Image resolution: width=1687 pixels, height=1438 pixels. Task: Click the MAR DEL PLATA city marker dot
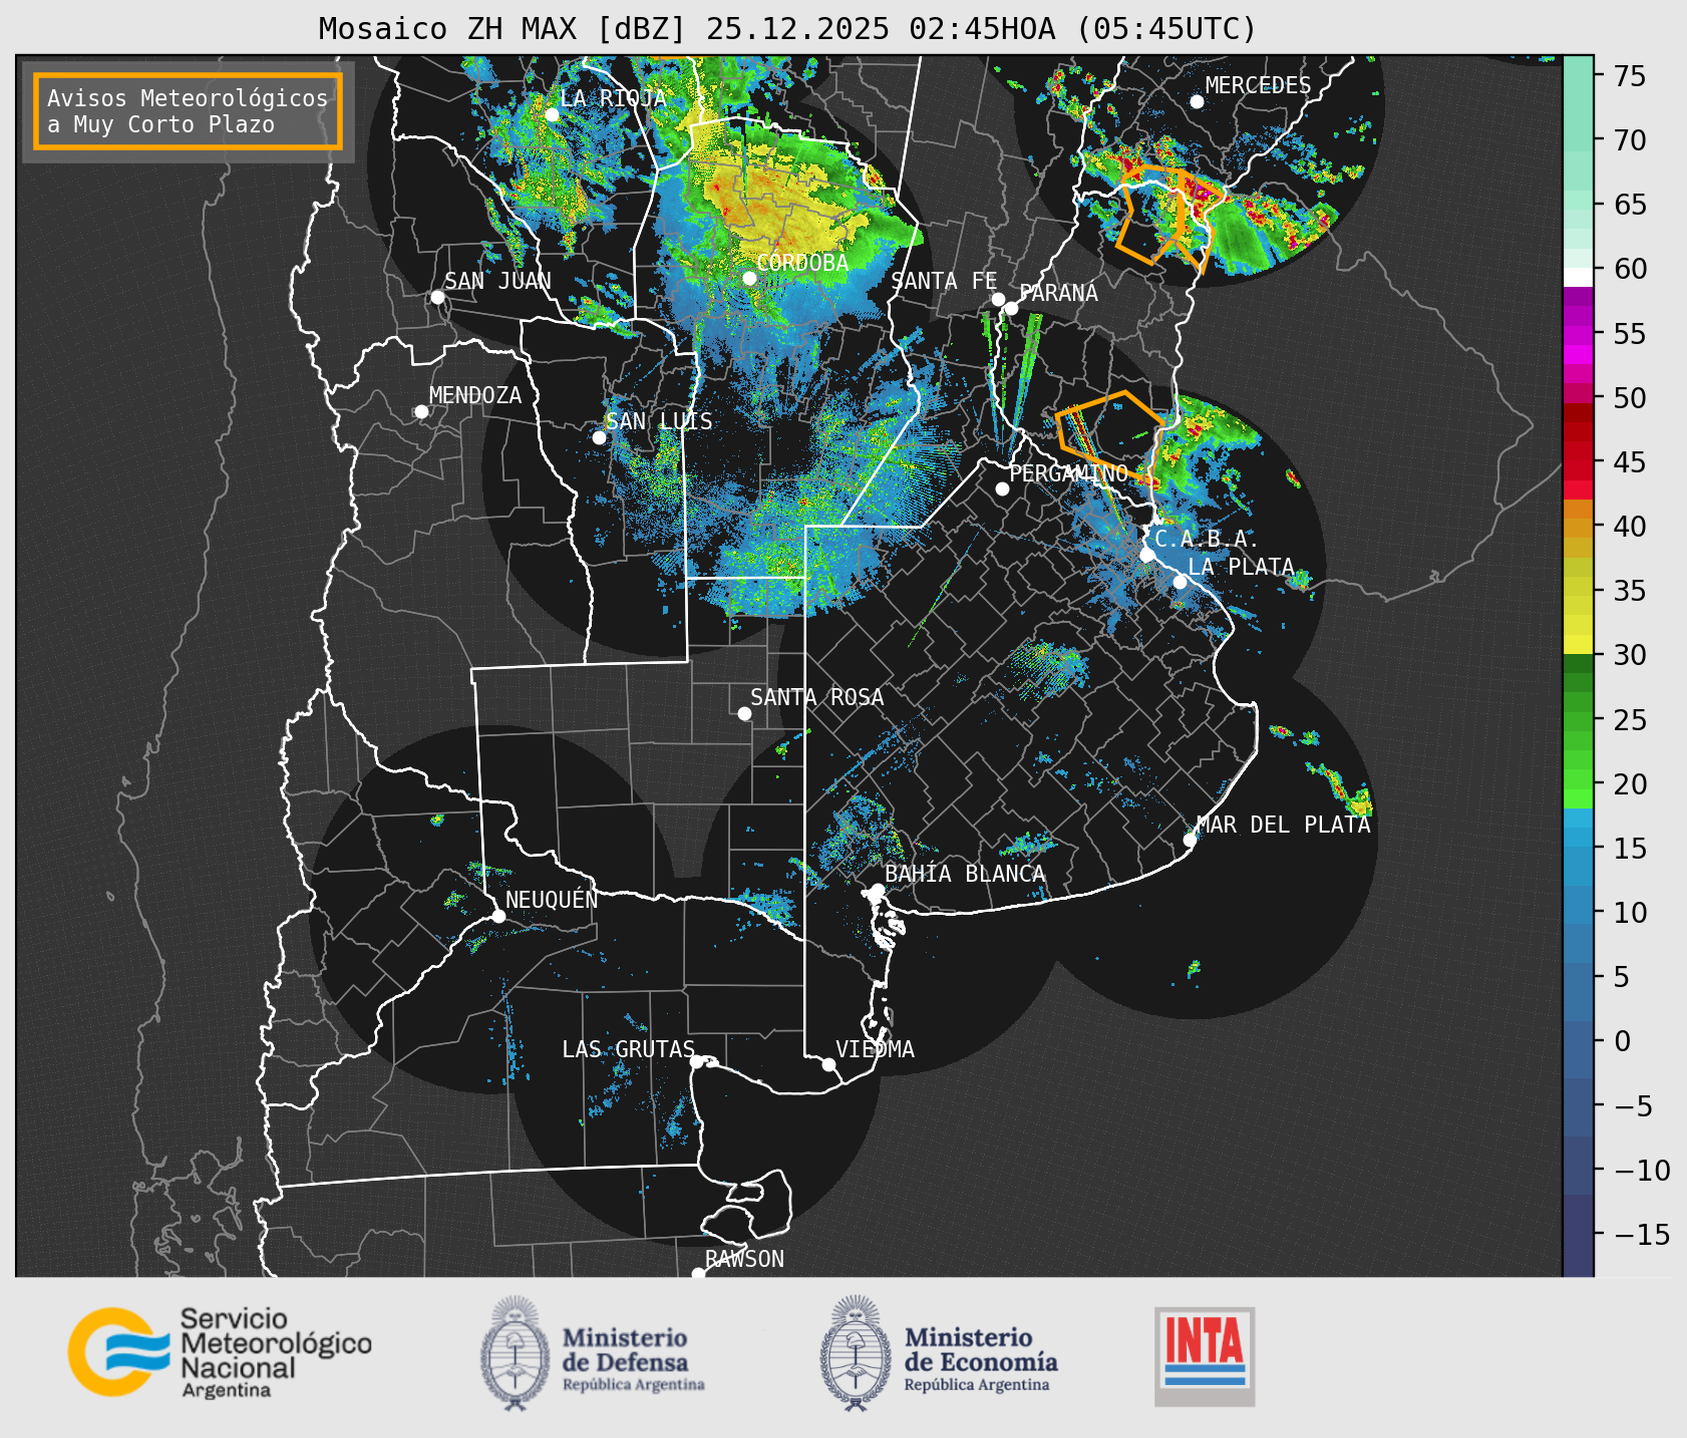[1190, 840]
